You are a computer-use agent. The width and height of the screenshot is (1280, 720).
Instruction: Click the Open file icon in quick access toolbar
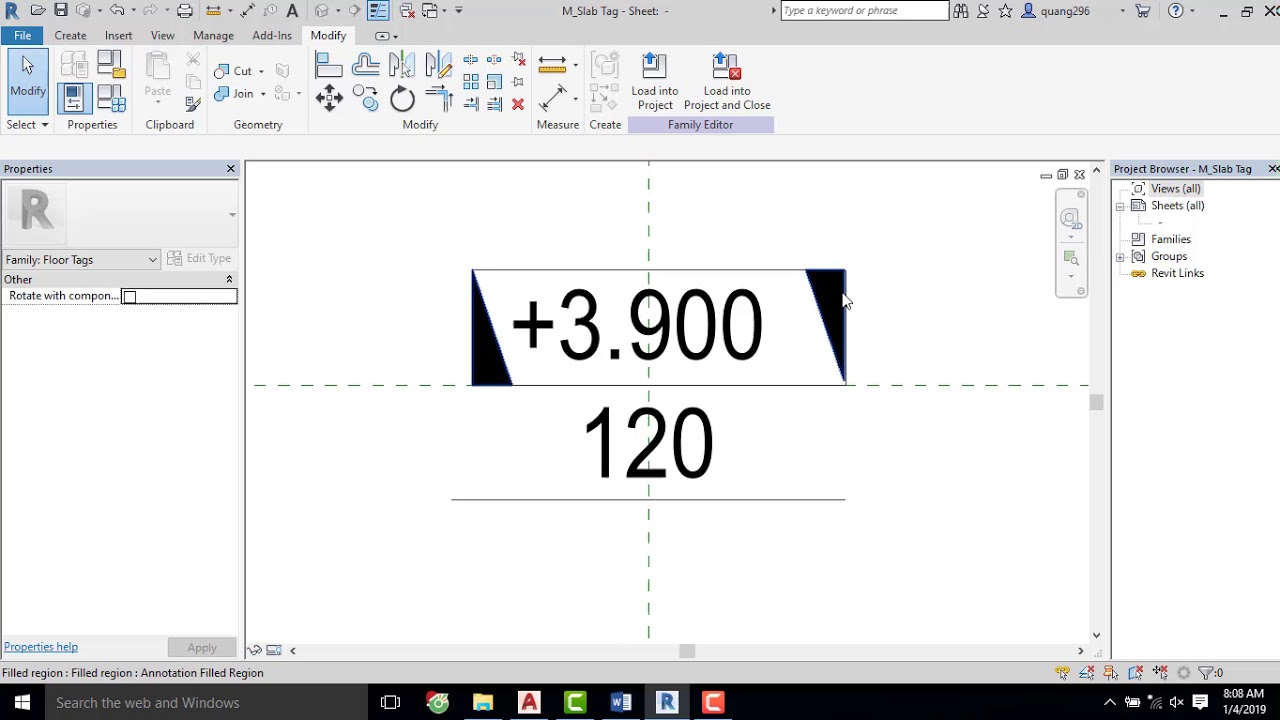coord(37,11)
